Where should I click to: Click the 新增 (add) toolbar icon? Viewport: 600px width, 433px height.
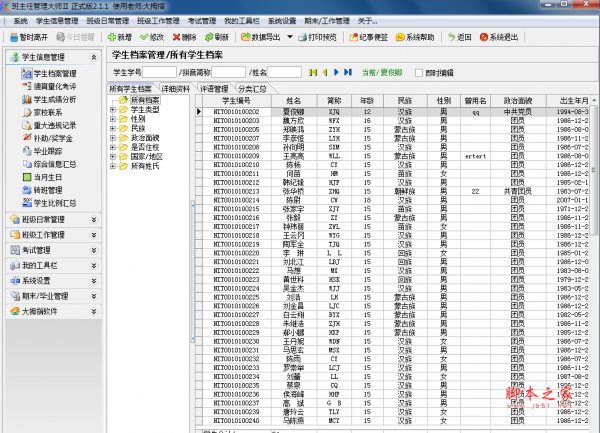pos(116,37)
